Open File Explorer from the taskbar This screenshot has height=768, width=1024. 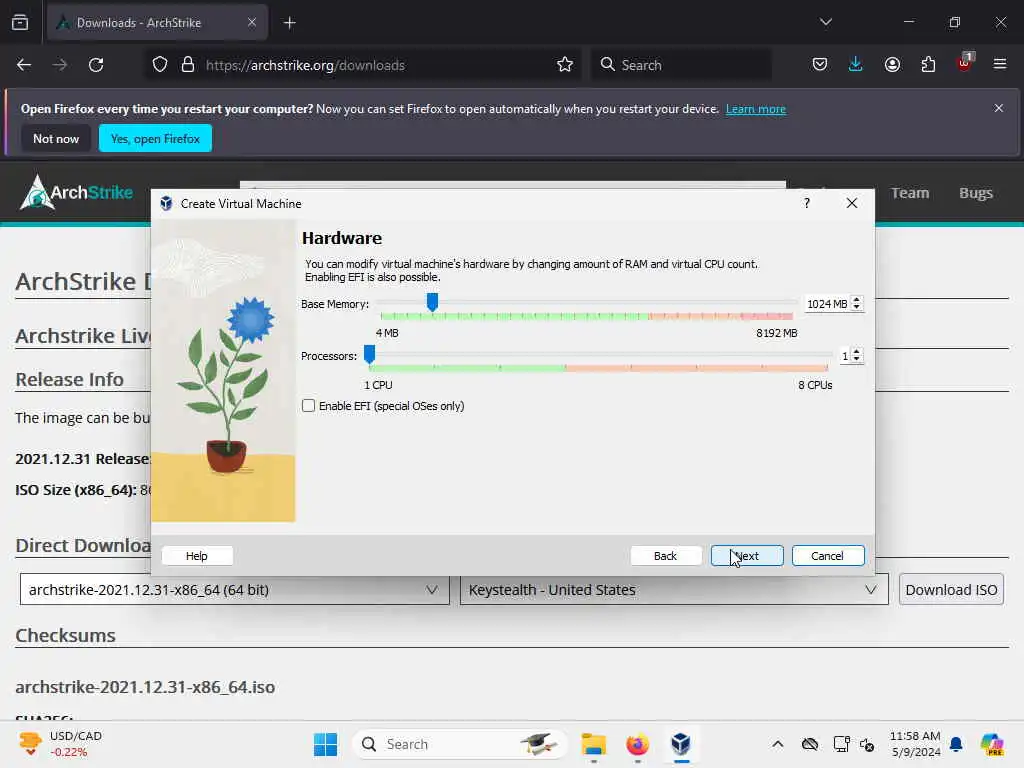pos(594,744)
